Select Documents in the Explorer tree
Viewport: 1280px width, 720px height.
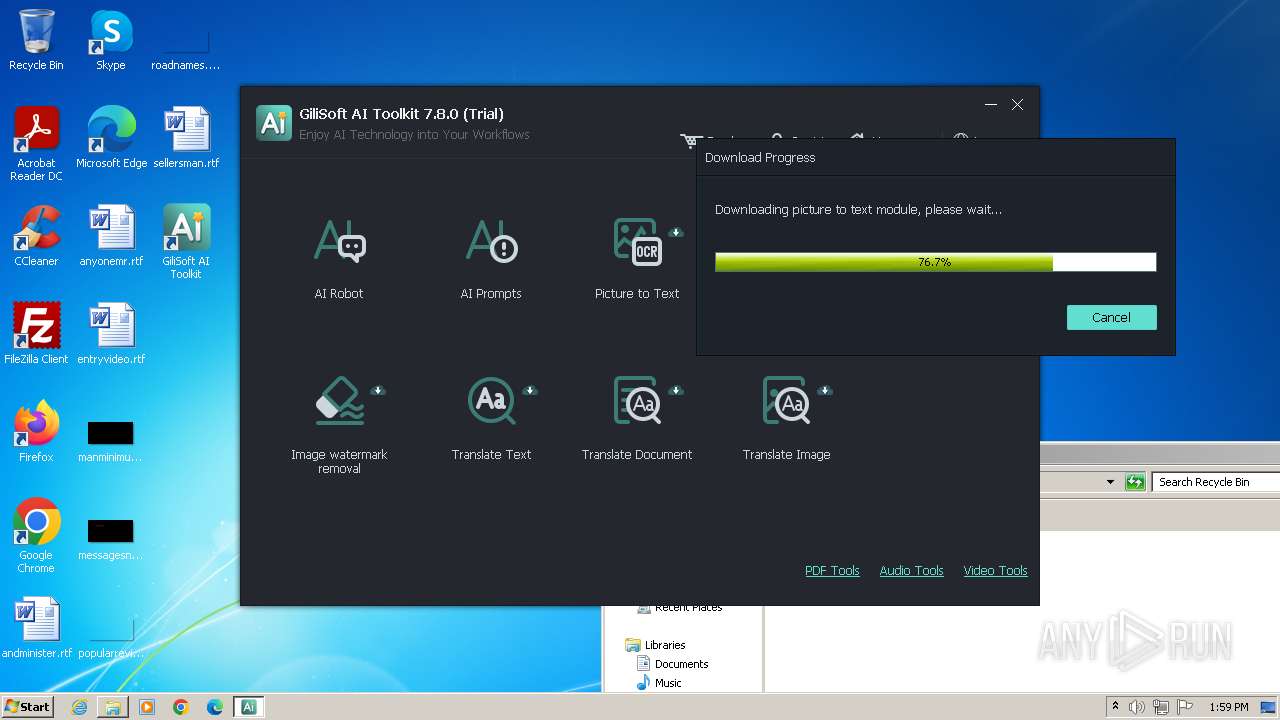[x=673, y=664]
